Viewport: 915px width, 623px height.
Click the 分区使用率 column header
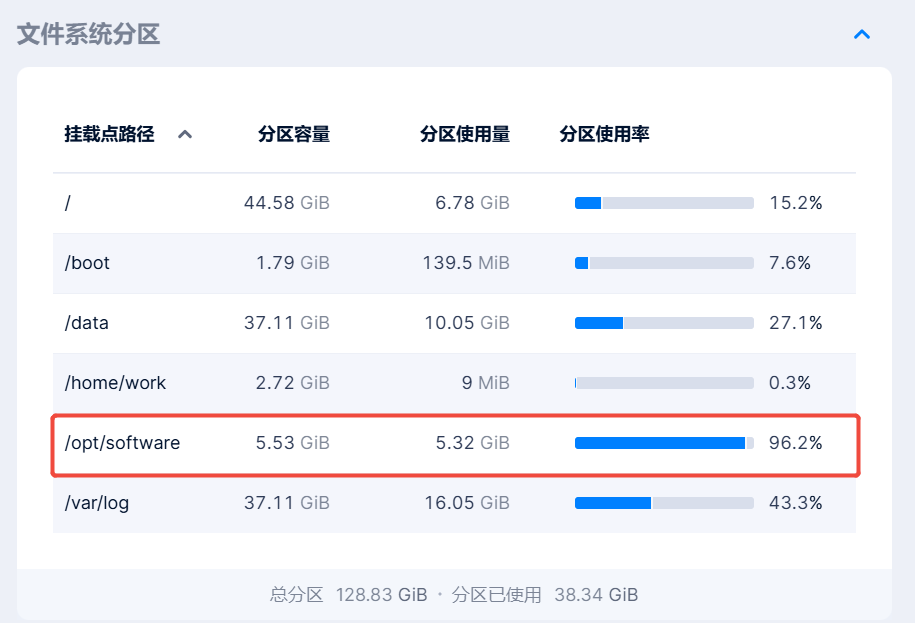pyautogui.click(x=604, y=134)
